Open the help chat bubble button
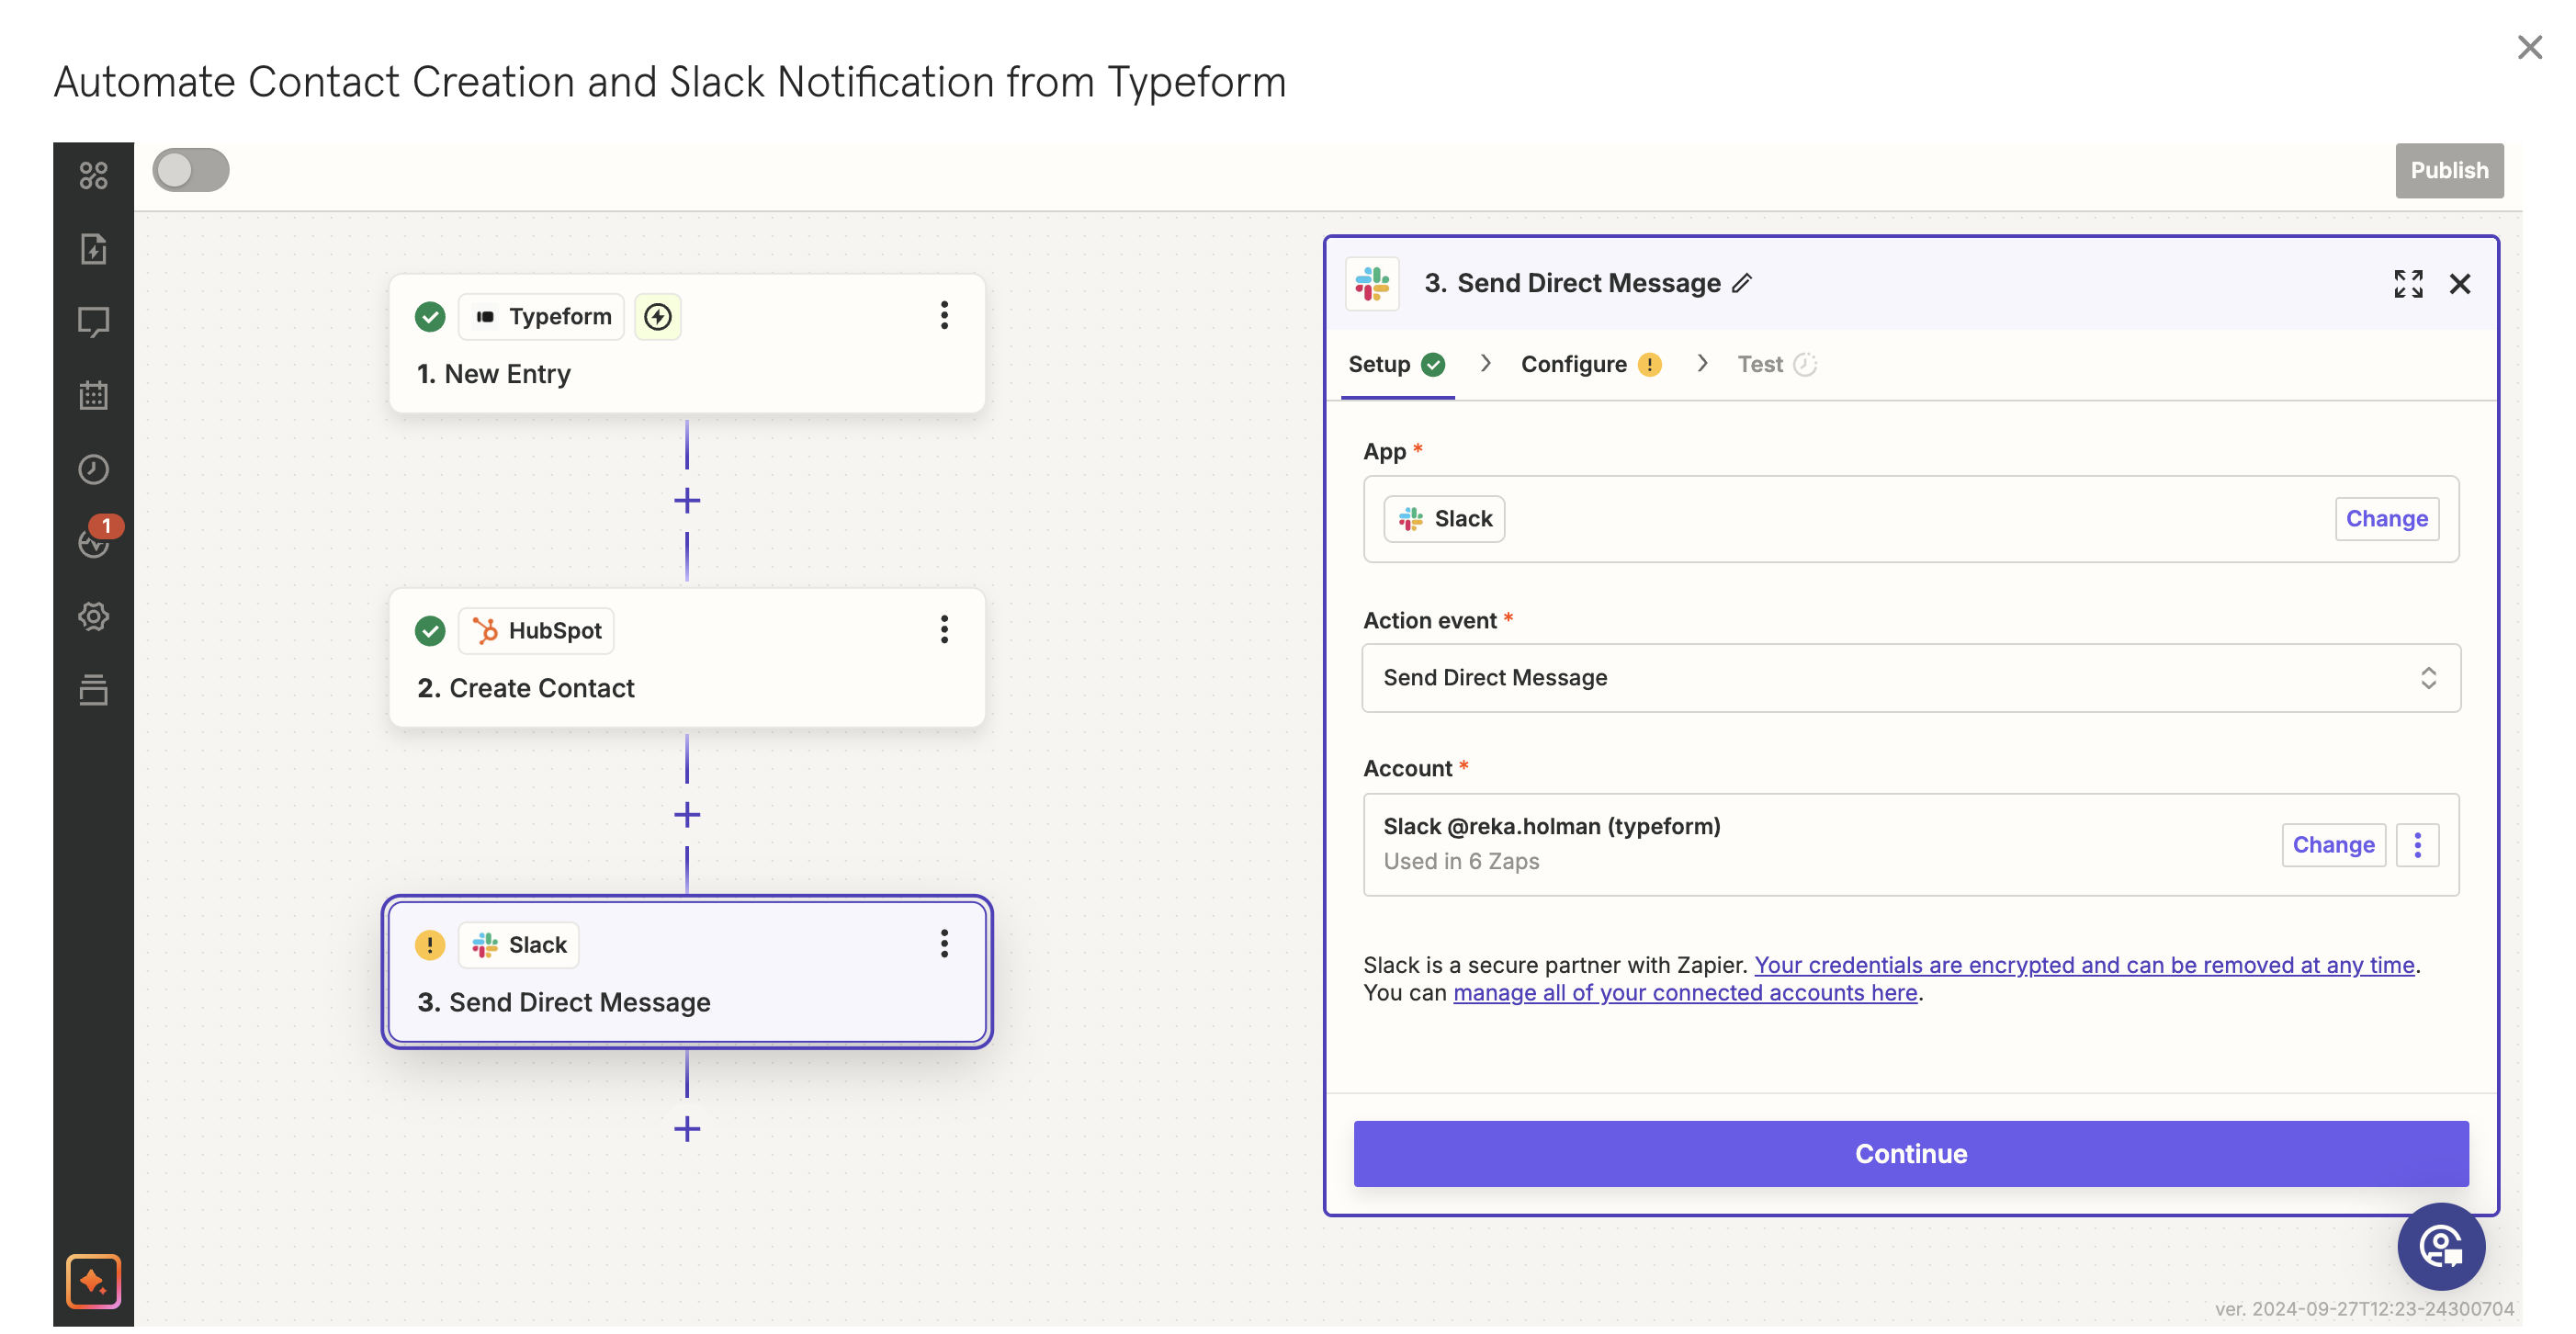This screenshot has height=1334, width=2576. tap(2440, 1246)
